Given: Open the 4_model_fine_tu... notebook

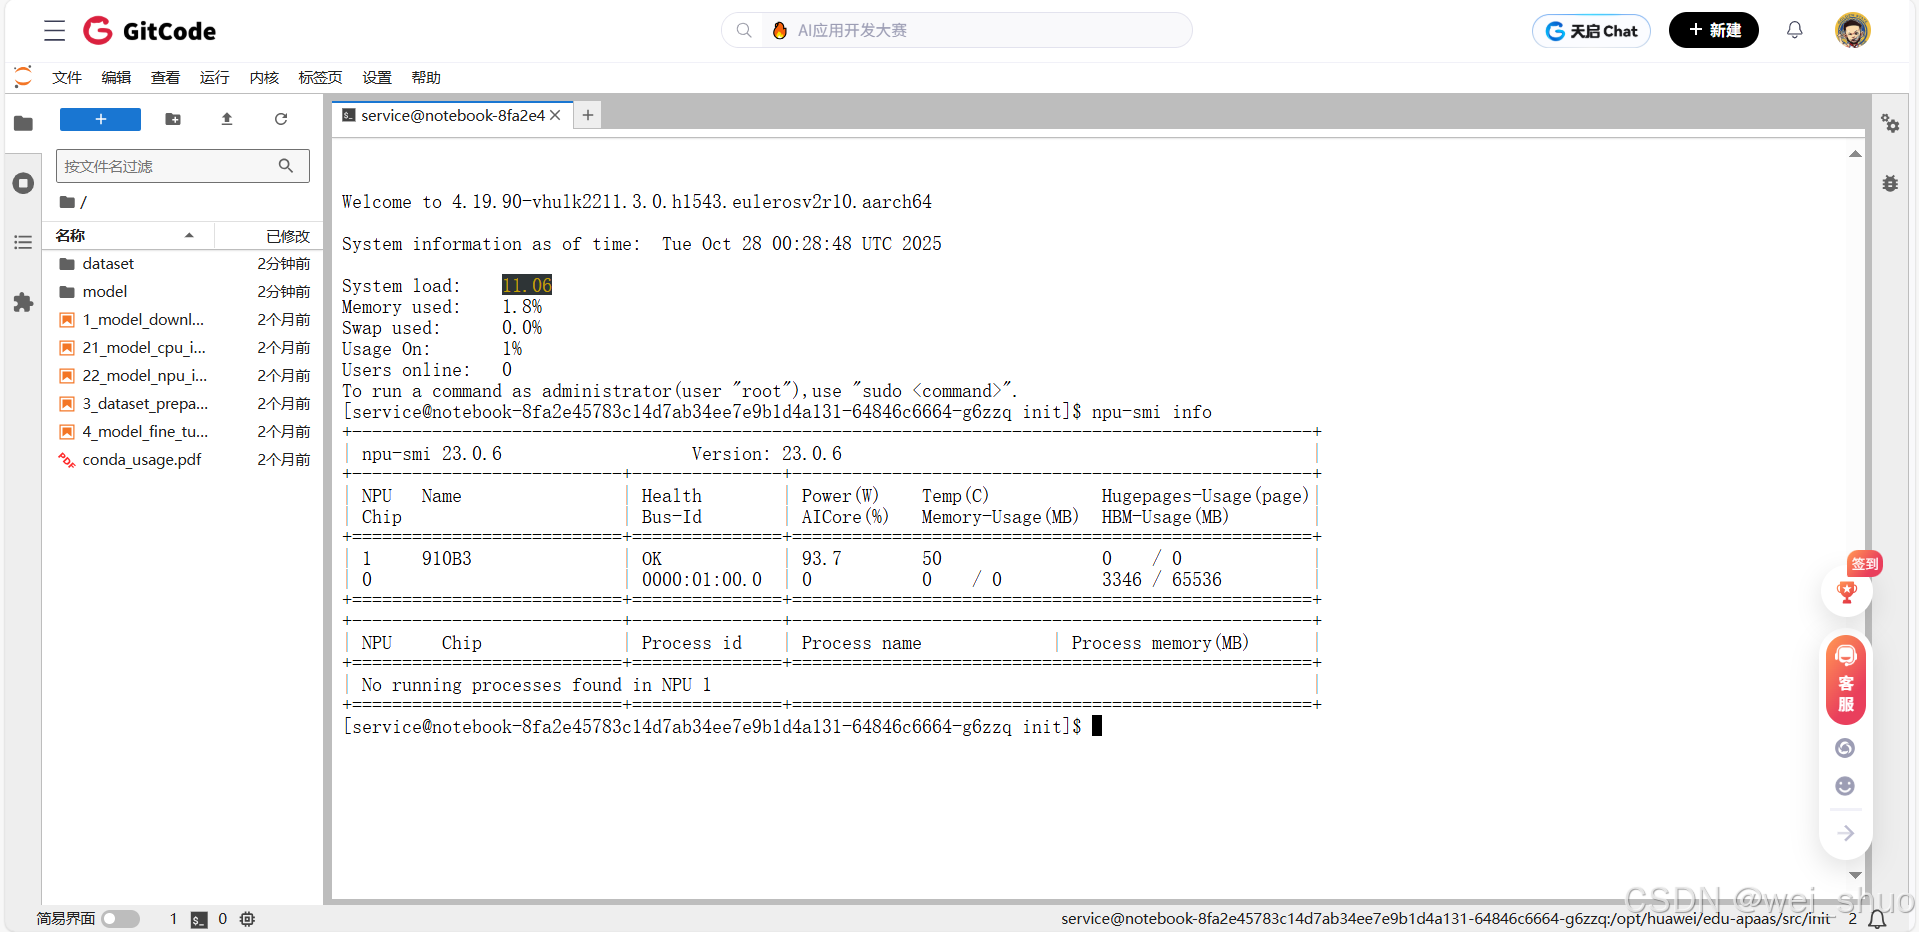Looking at the screenshot, I should tap(184, 432).
